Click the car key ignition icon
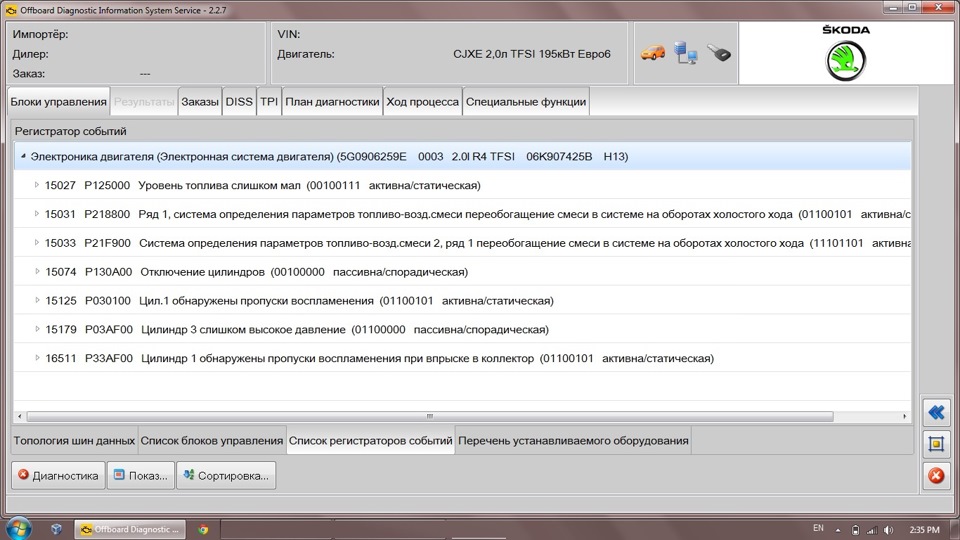Image resolution: width=960 pixels, height=540 pixels. (719, 53)
